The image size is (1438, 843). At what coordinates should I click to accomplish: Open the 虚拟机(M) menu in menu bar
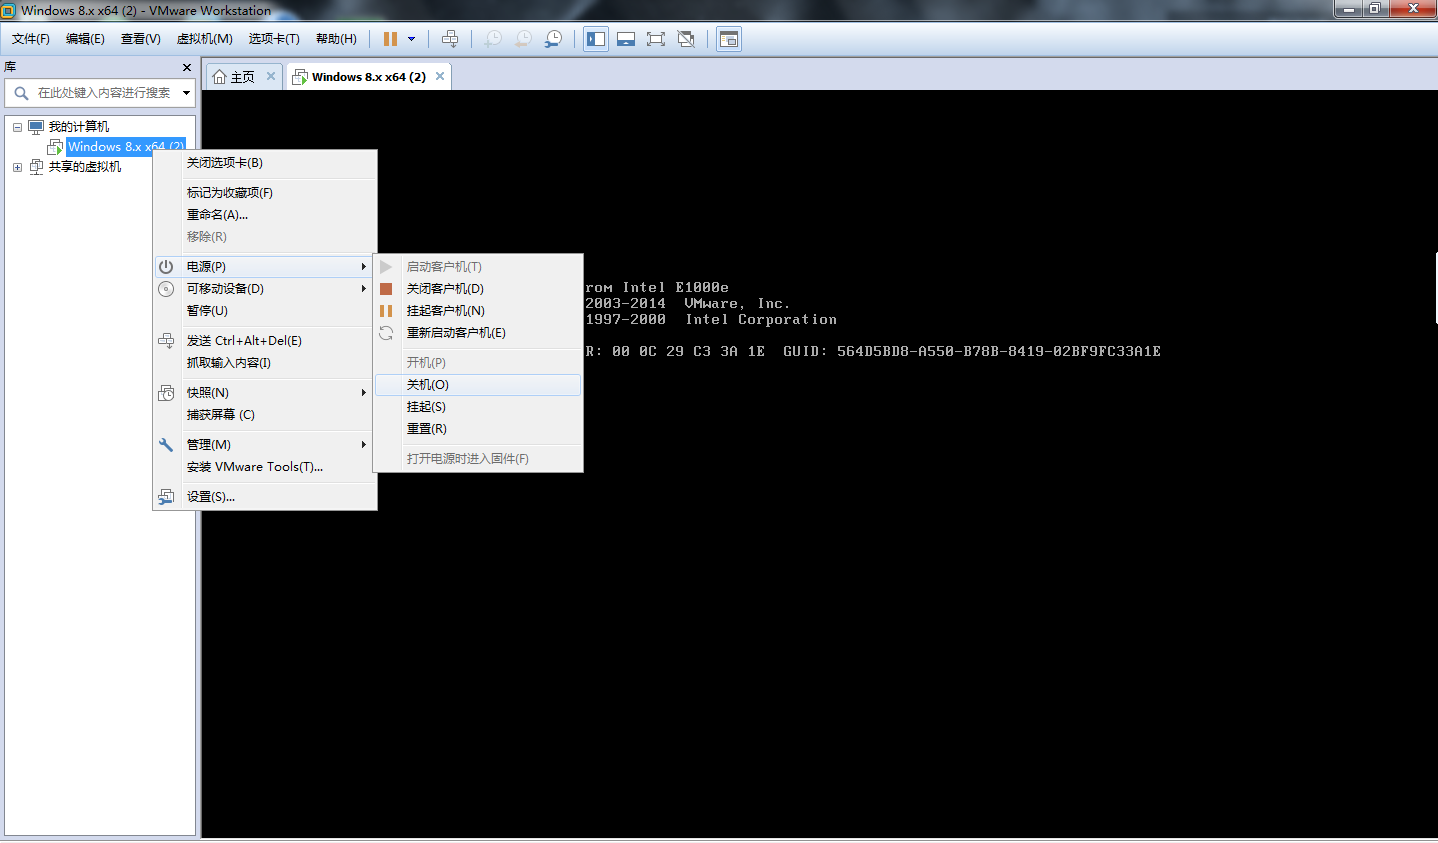[x=204, y=39]
